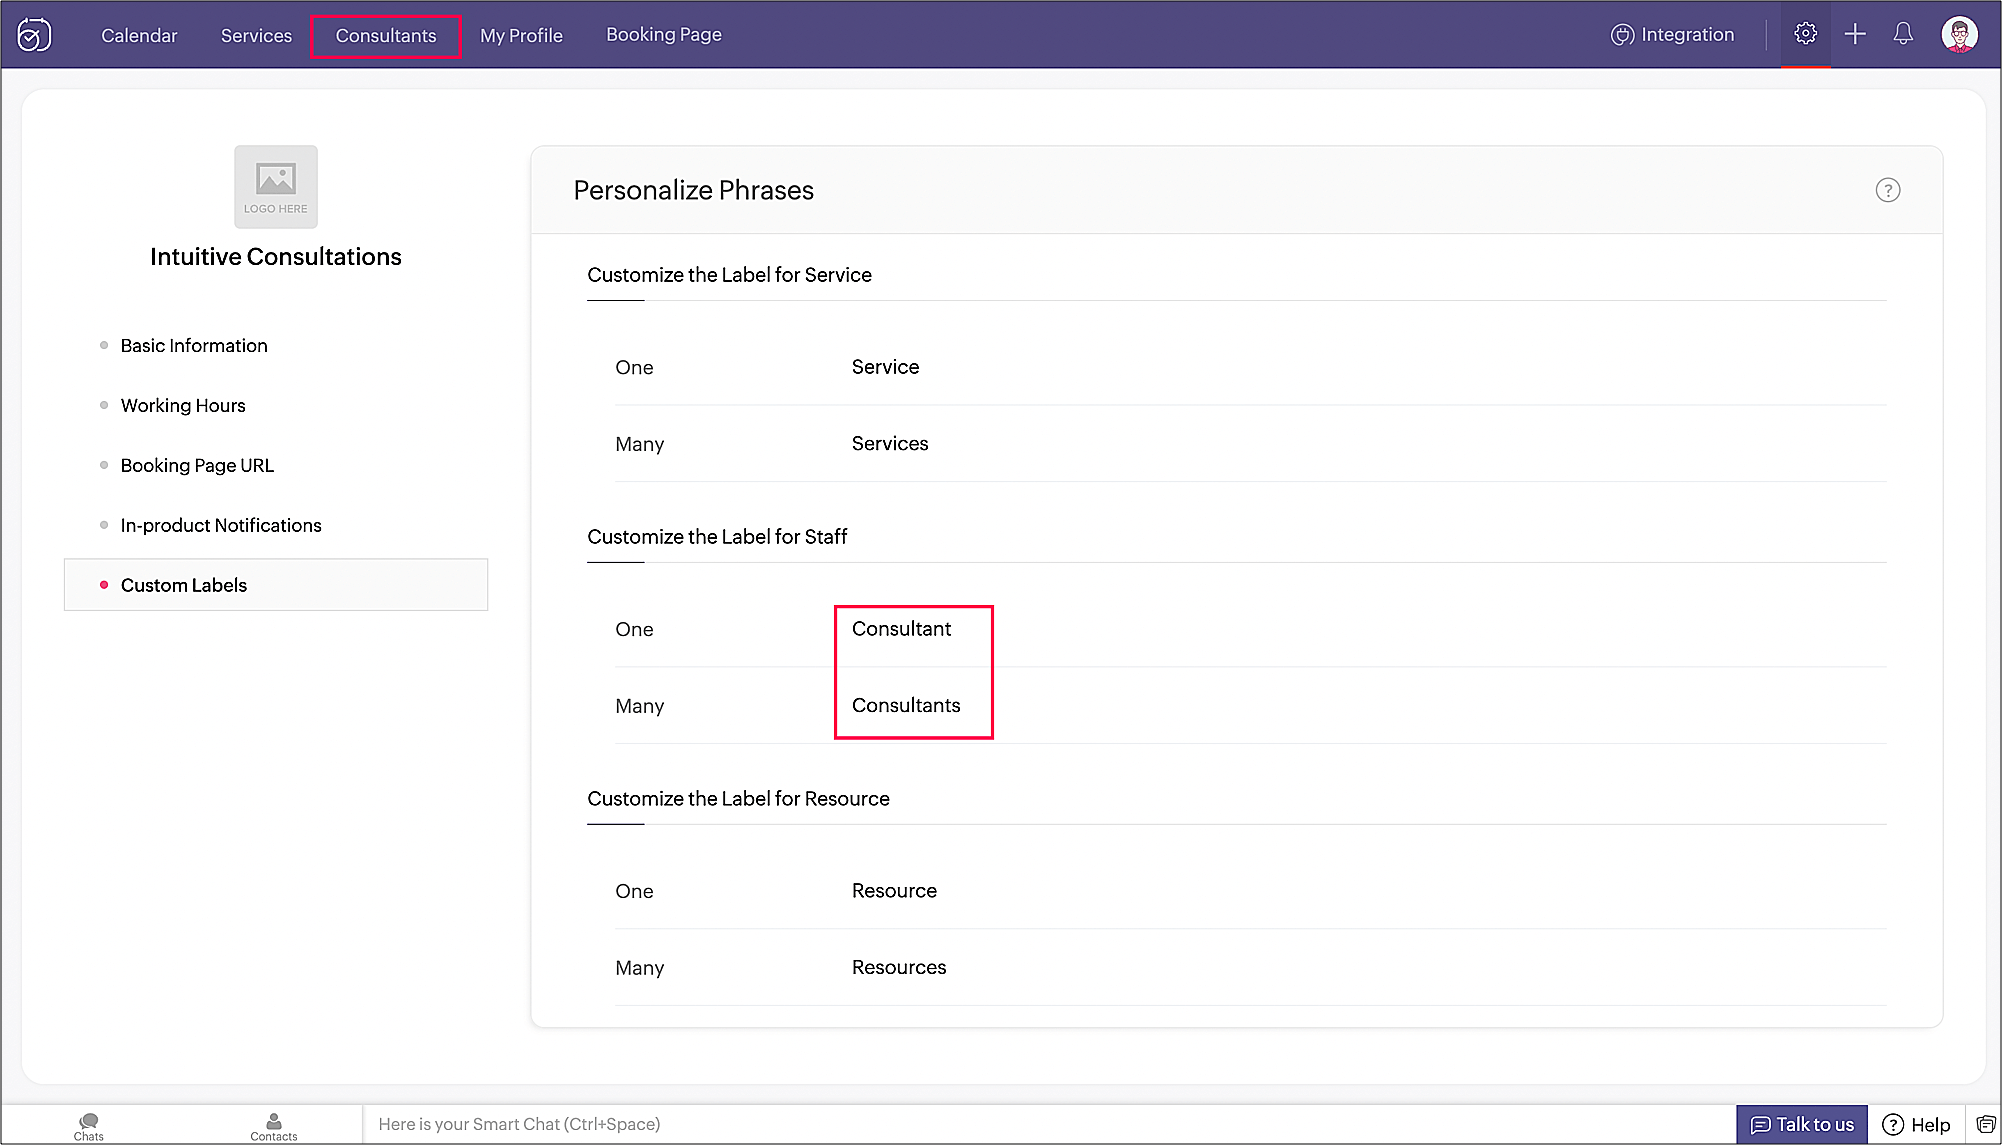
Task: Click the Personalize Phrases heading
Action: point(694,190)
